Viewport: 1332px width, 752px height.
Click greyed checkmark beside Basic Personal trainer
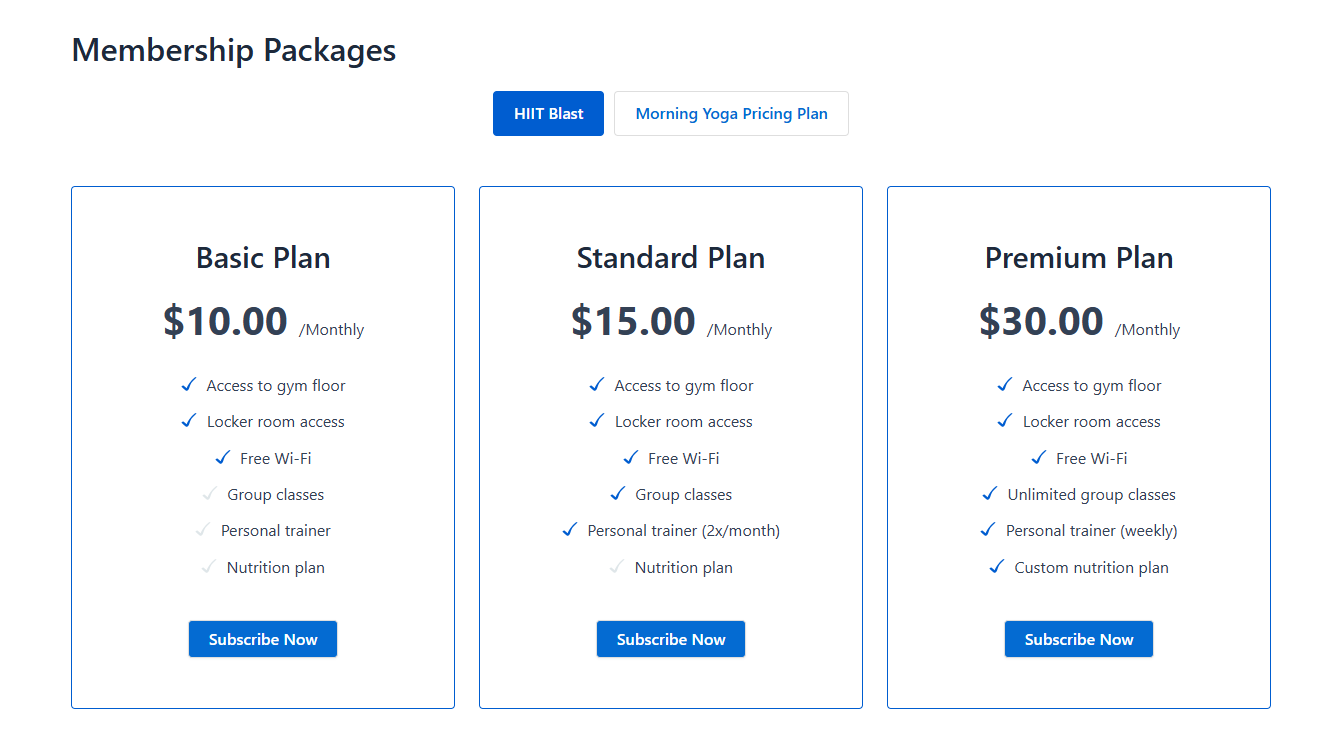pos(203,530)
